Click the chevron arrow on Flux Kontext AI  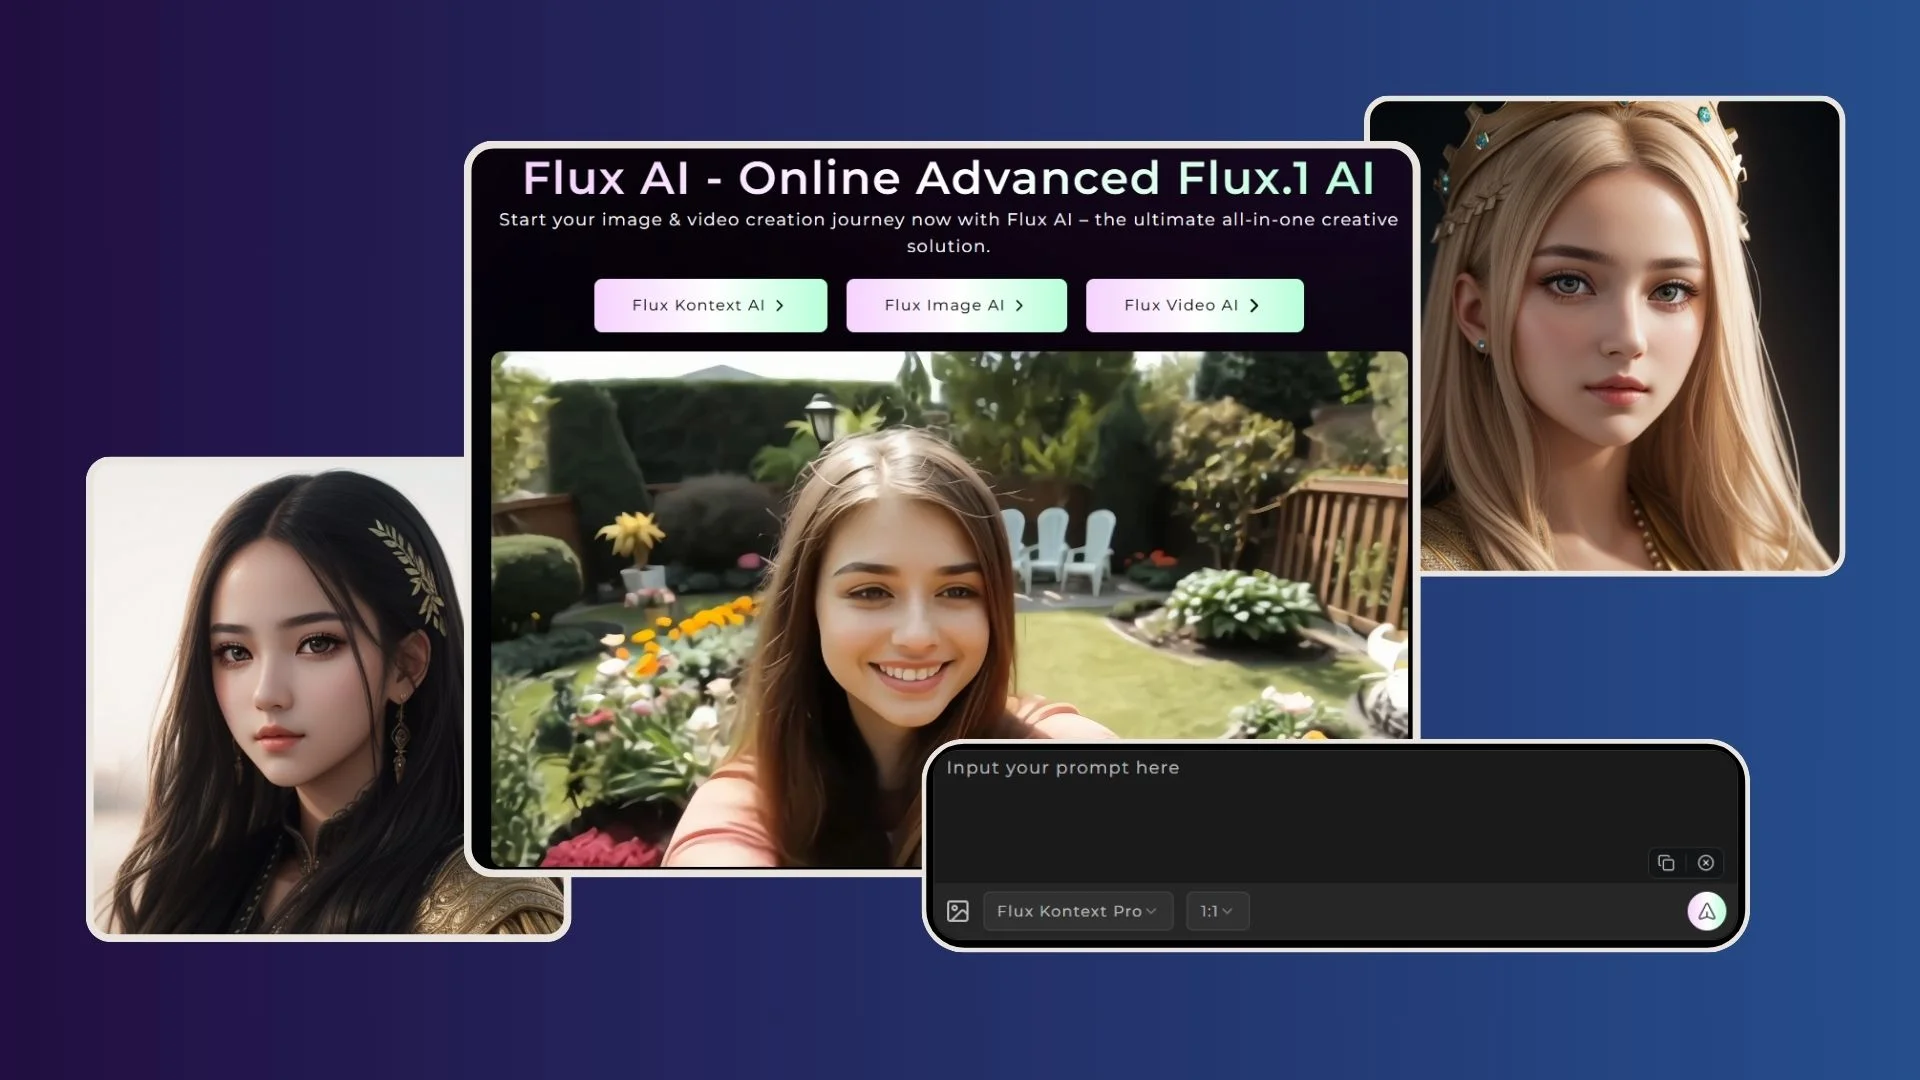coord(780,306)
